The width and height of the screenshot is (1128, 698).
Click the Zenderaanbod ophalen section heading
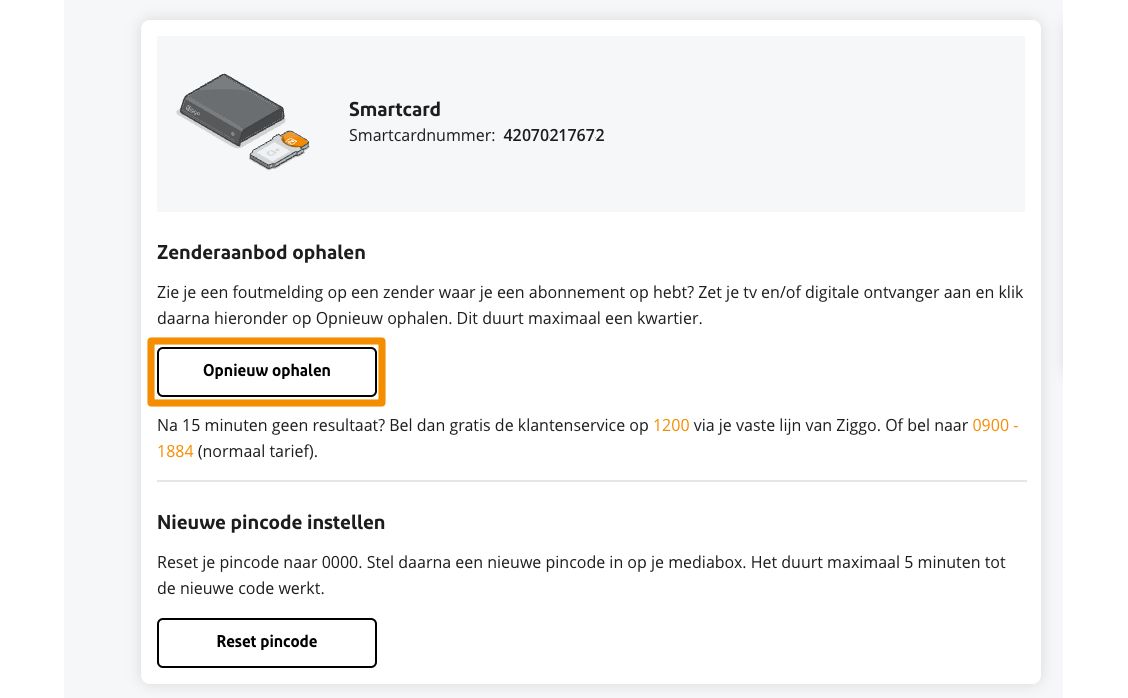pos(261,252)
